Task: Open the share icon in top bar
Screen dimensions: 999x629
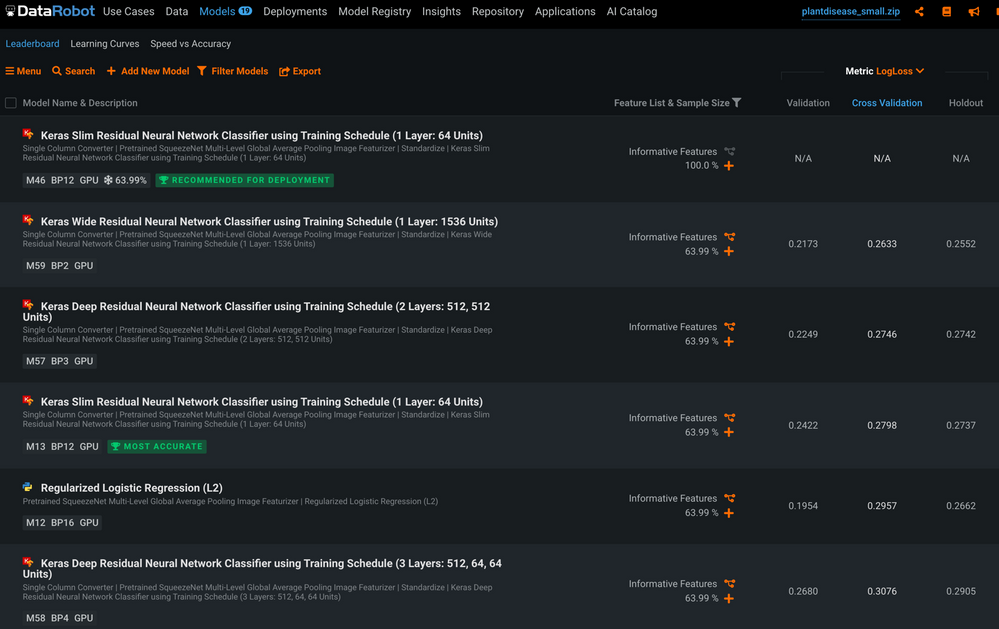Action: pos(919,11)
